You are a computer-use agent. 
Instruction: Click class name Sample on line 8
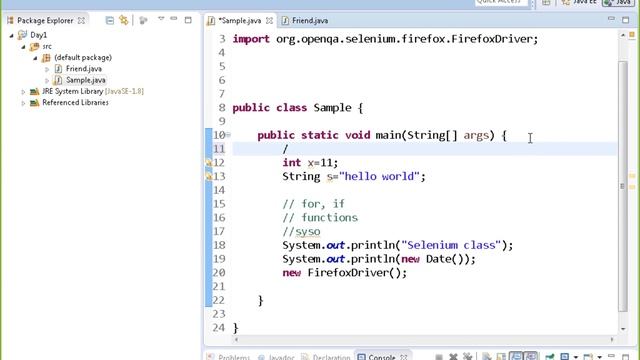[332, 108]
